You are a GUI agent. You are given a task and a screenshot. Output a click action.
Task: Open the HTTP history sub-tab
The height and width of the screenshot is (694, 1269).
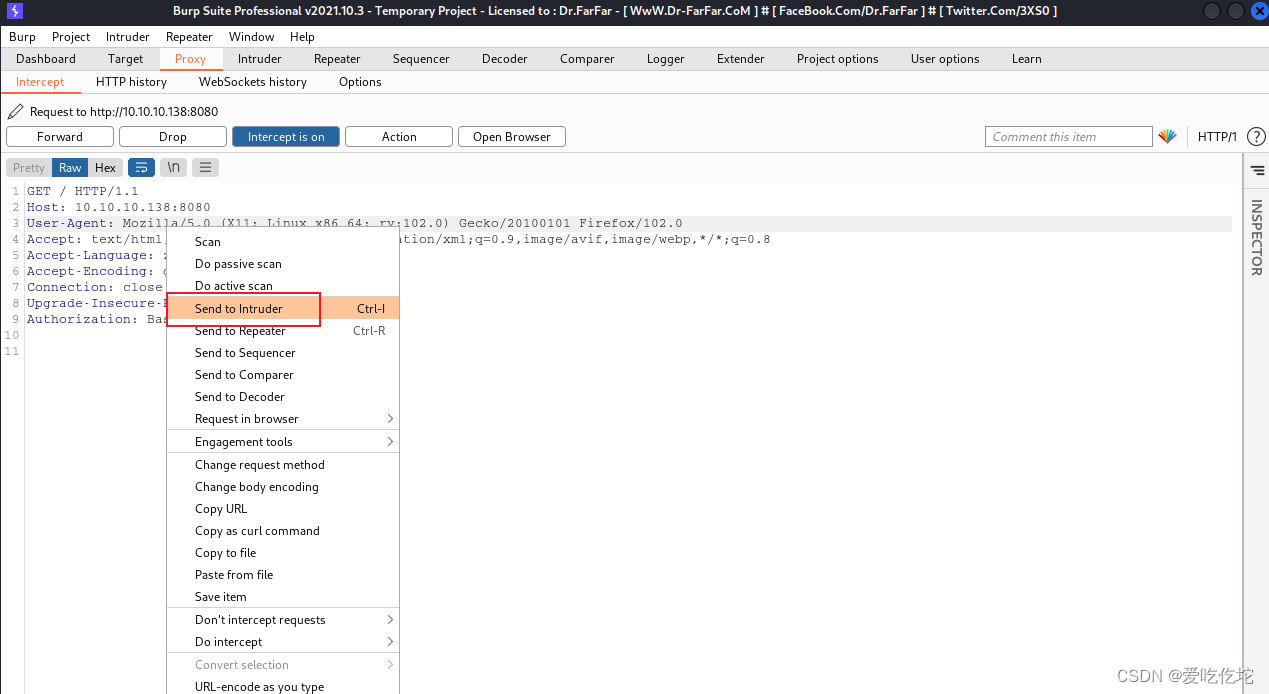pos(131,82)
